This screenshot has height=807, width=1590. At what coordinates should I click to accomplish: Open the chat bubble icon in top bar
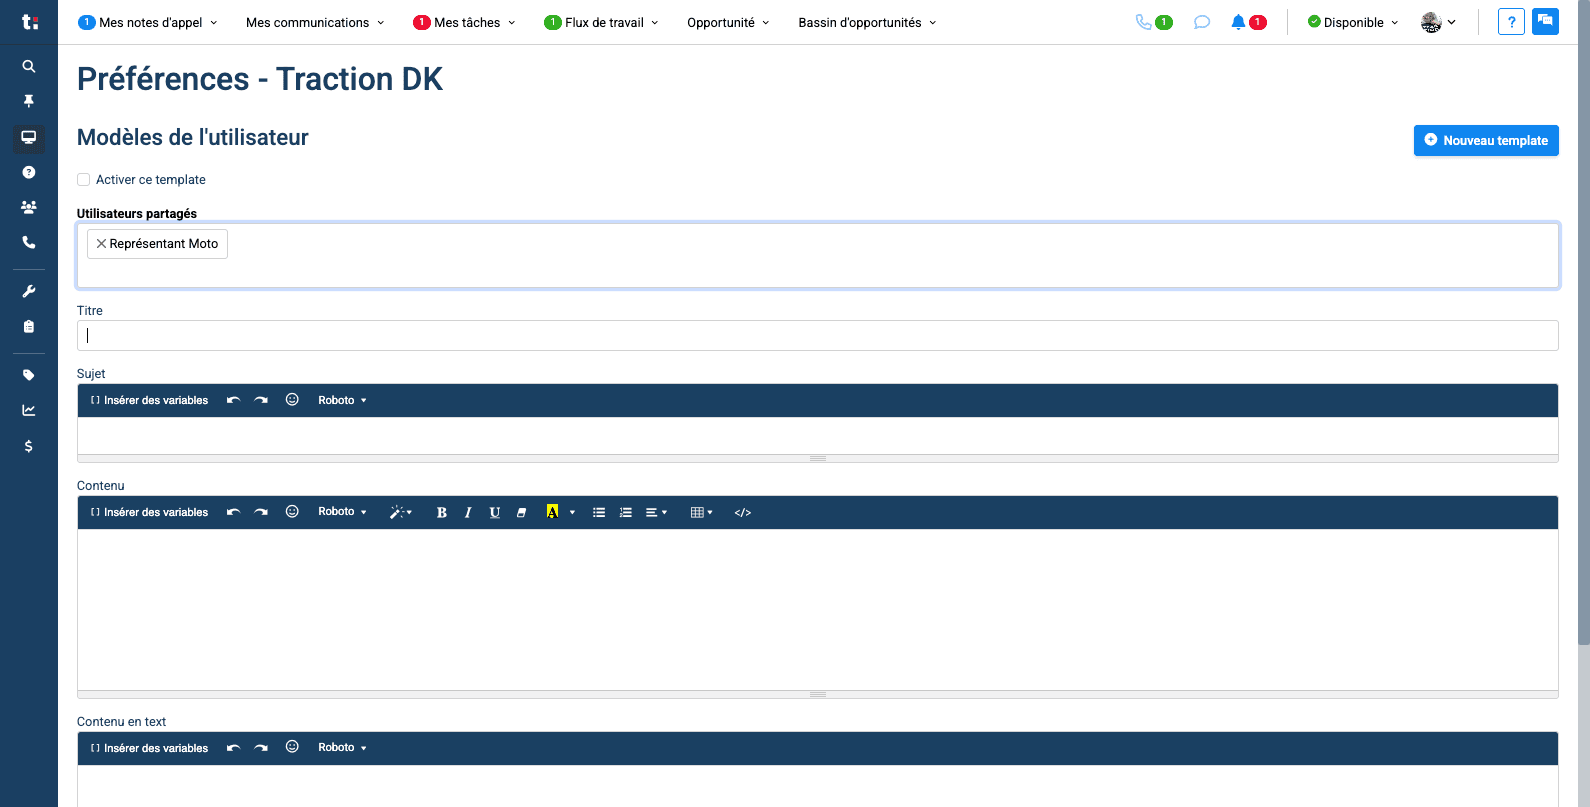1202,22
